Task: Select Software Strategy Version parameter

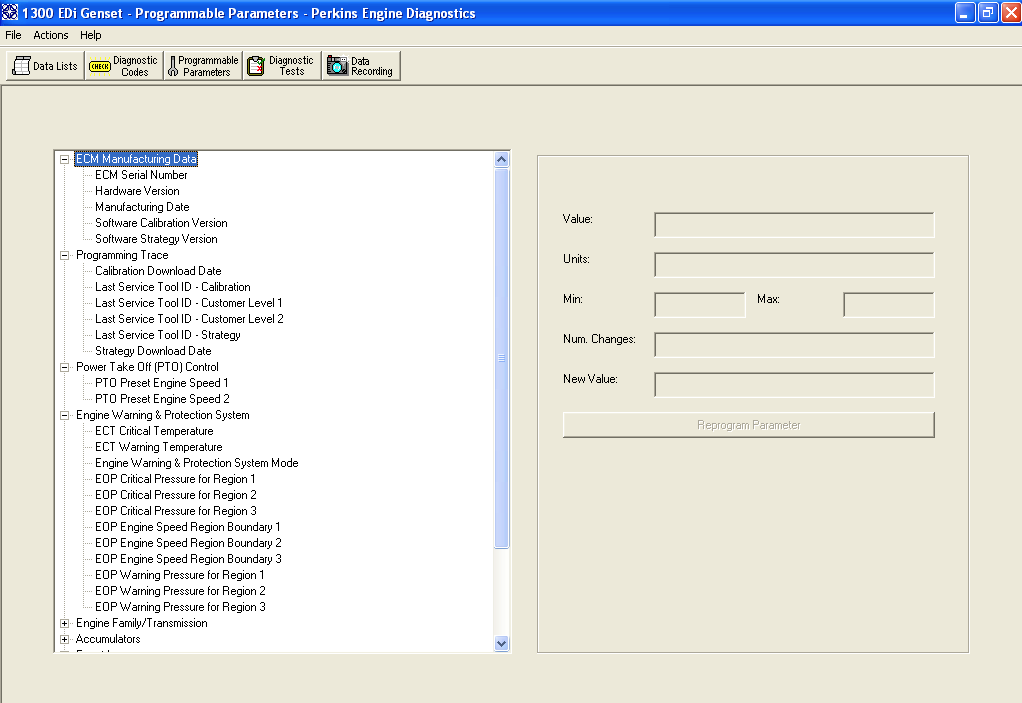Action: pyautogui.click(x=156, y=239)
